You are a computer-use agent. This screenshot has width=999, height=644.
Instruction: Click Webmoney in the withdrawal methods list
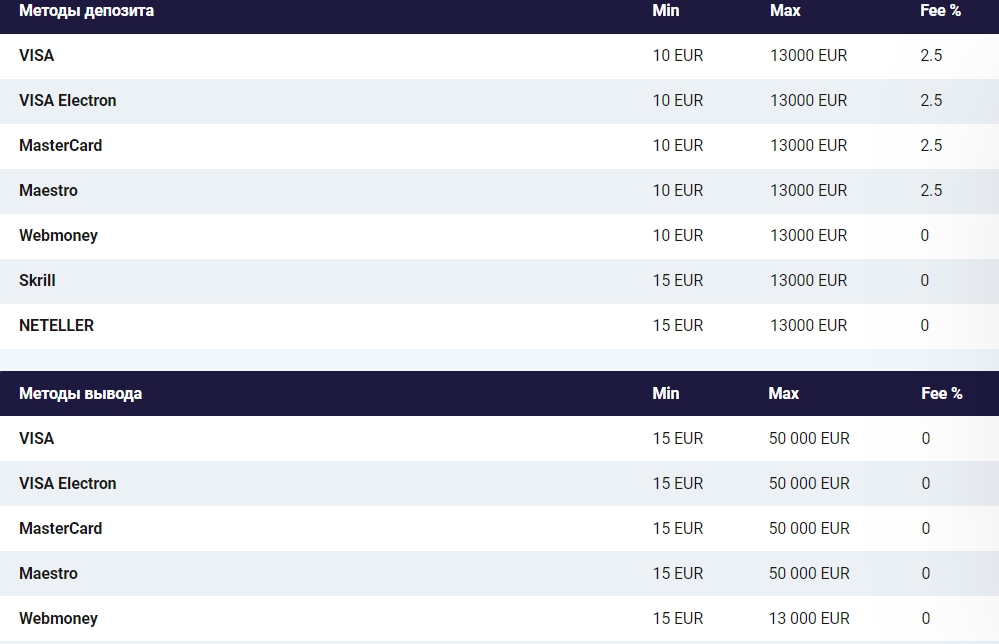pyautogui.click(x=58, y=619)
